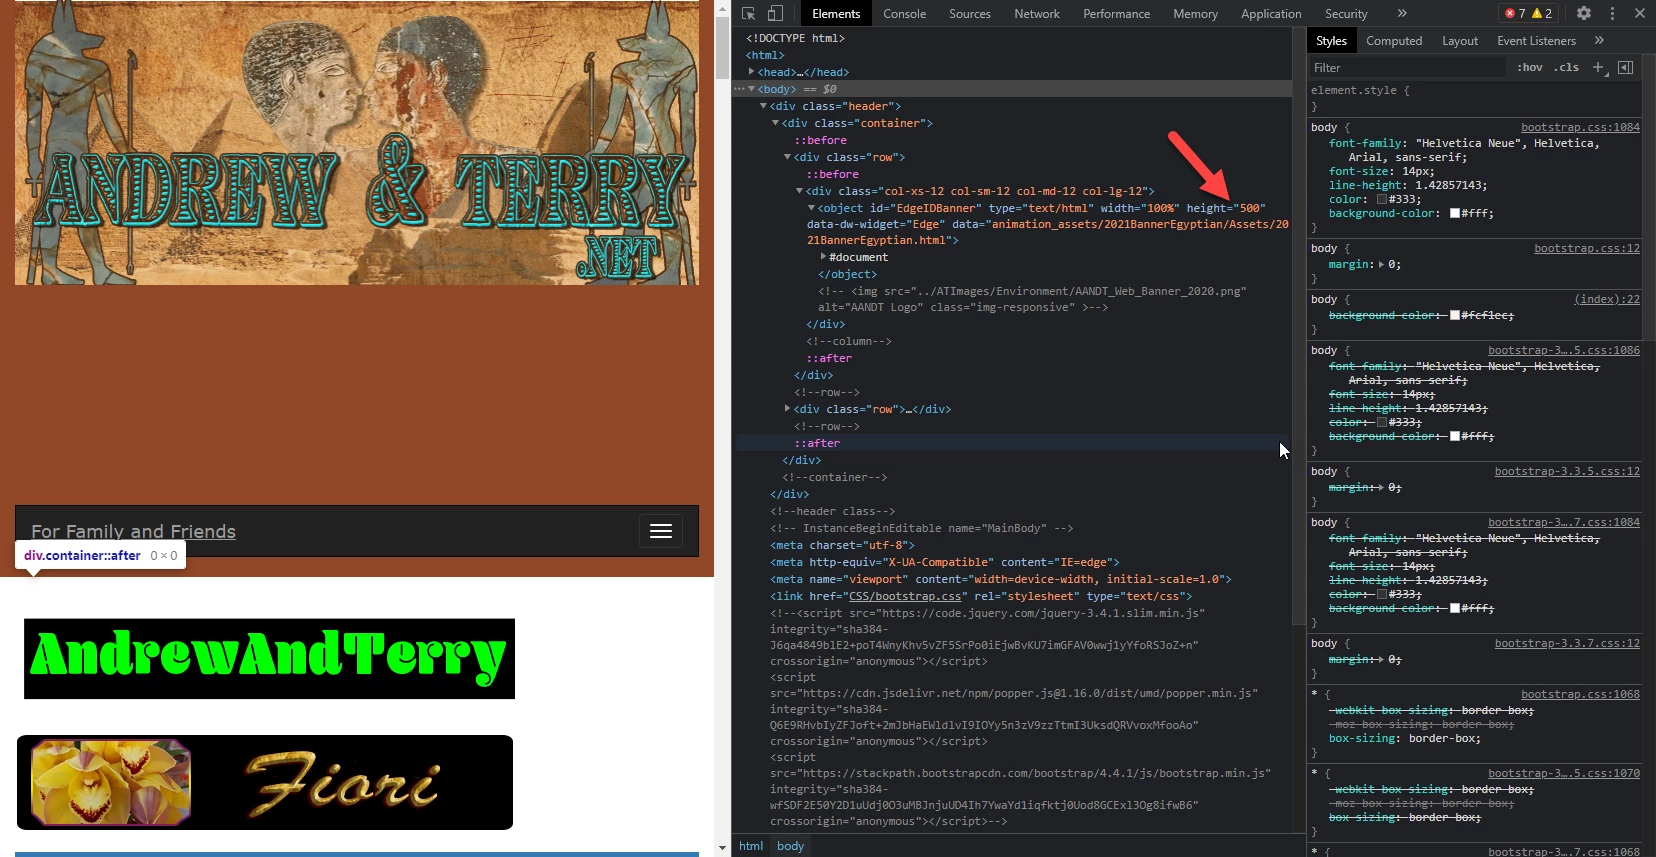This screenshot has height=857, width=1656.
Task: Switch to the Console tab
Action: click(x=904, y=13)
